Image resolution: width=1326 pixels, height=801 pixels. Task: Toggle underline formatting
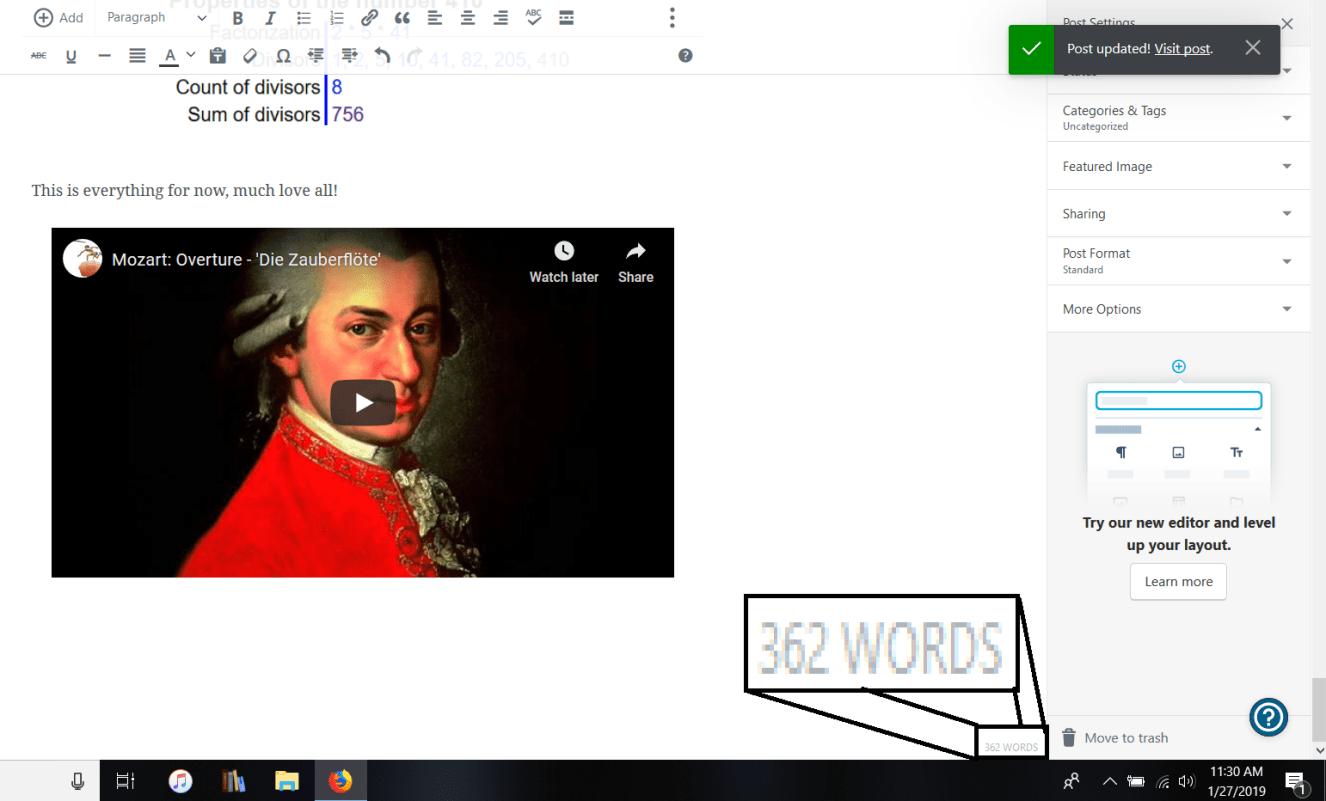click(71, 55)
